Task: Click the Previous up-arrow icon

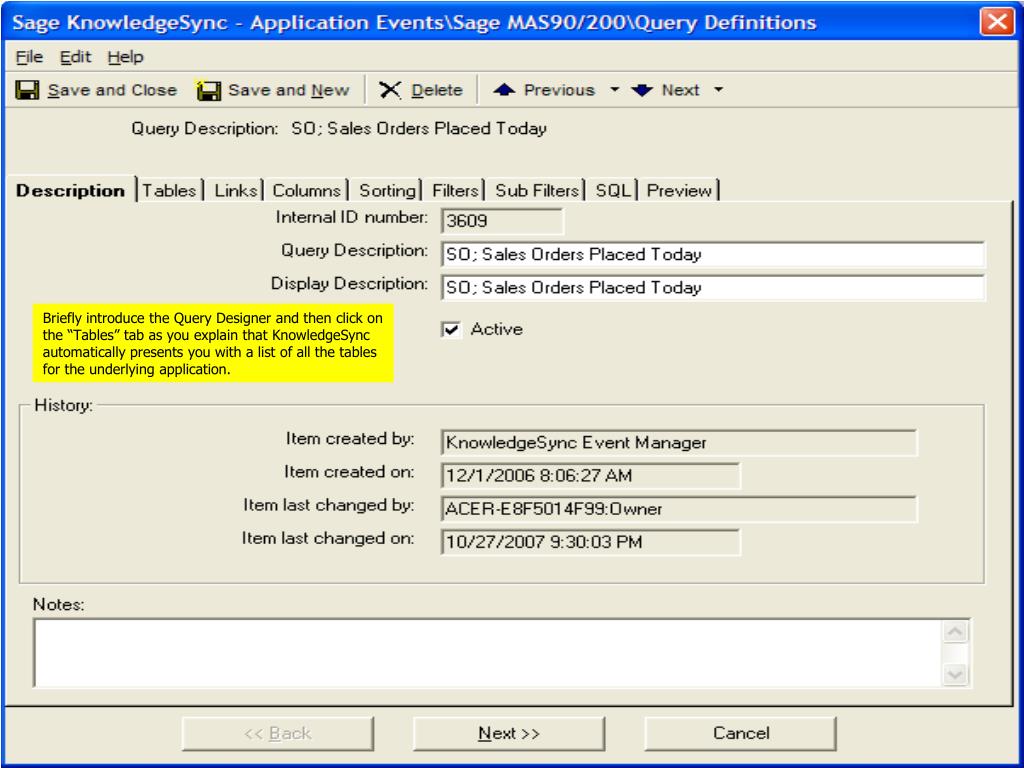Action: [x=504, y=90]
